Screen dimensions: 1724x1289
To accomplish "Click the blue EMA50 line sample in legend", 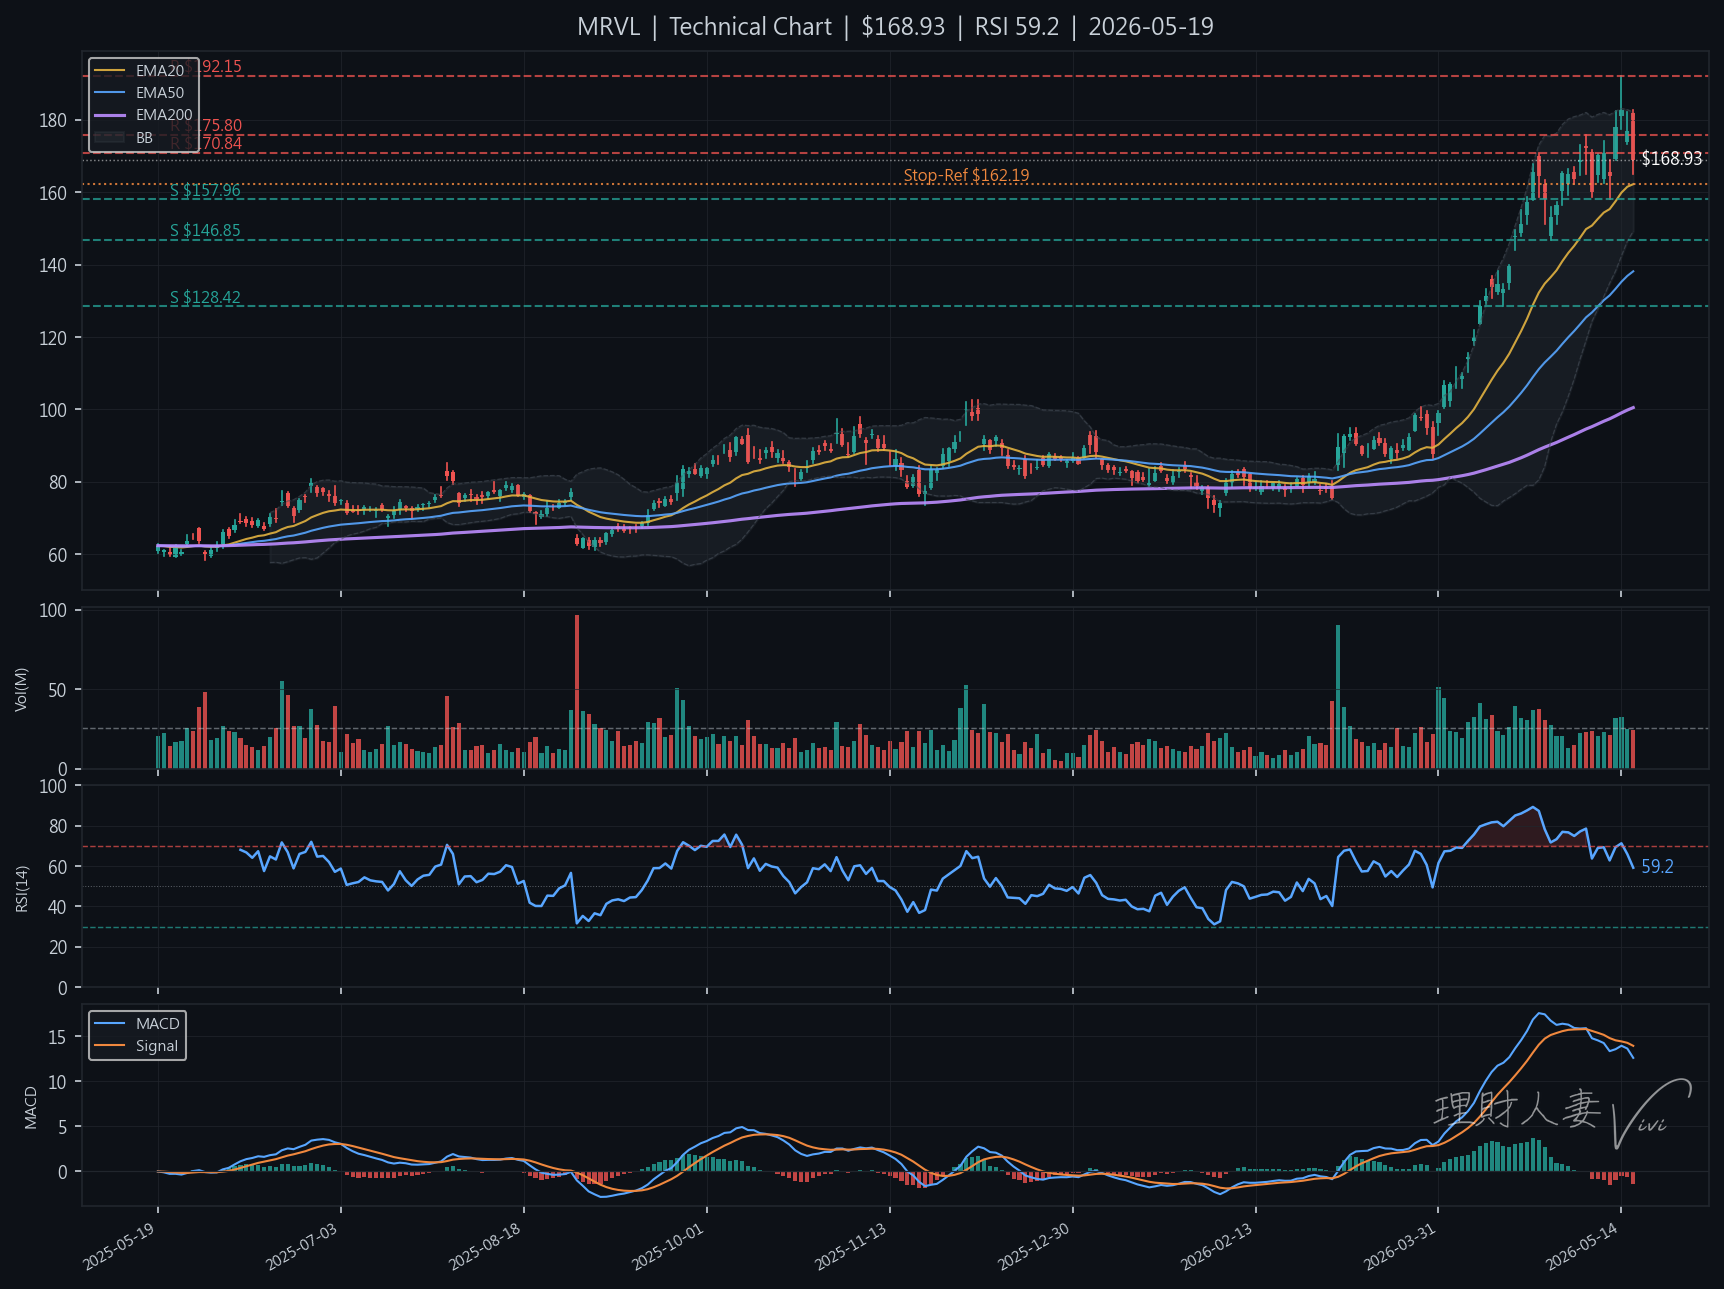I will [110, 93].
